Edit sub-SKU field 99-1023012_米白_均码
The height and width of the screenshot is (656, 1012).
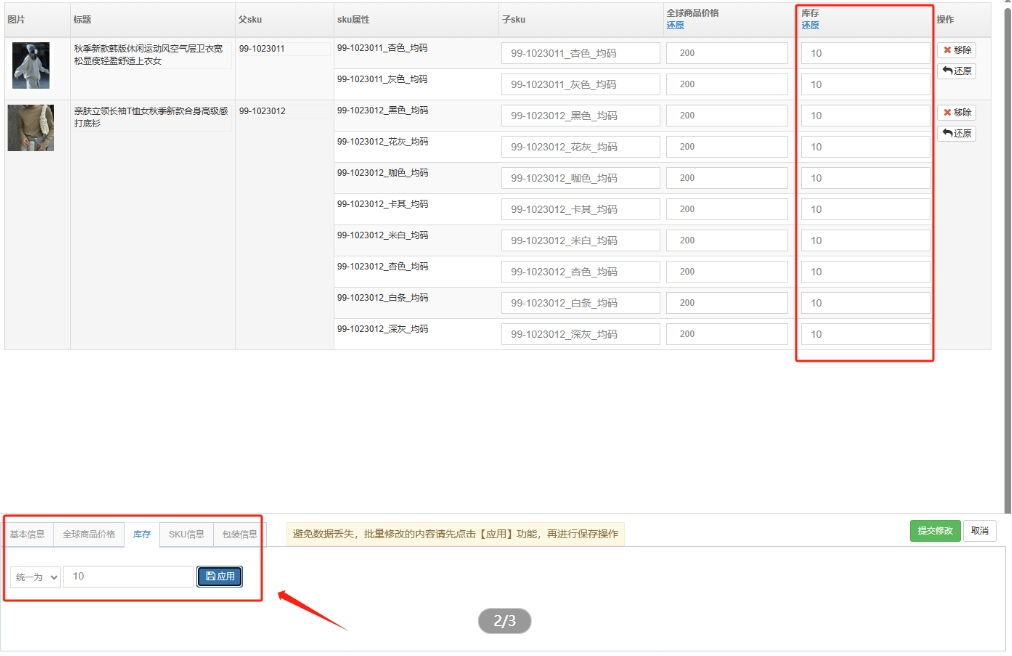click(x=580, y=240)
